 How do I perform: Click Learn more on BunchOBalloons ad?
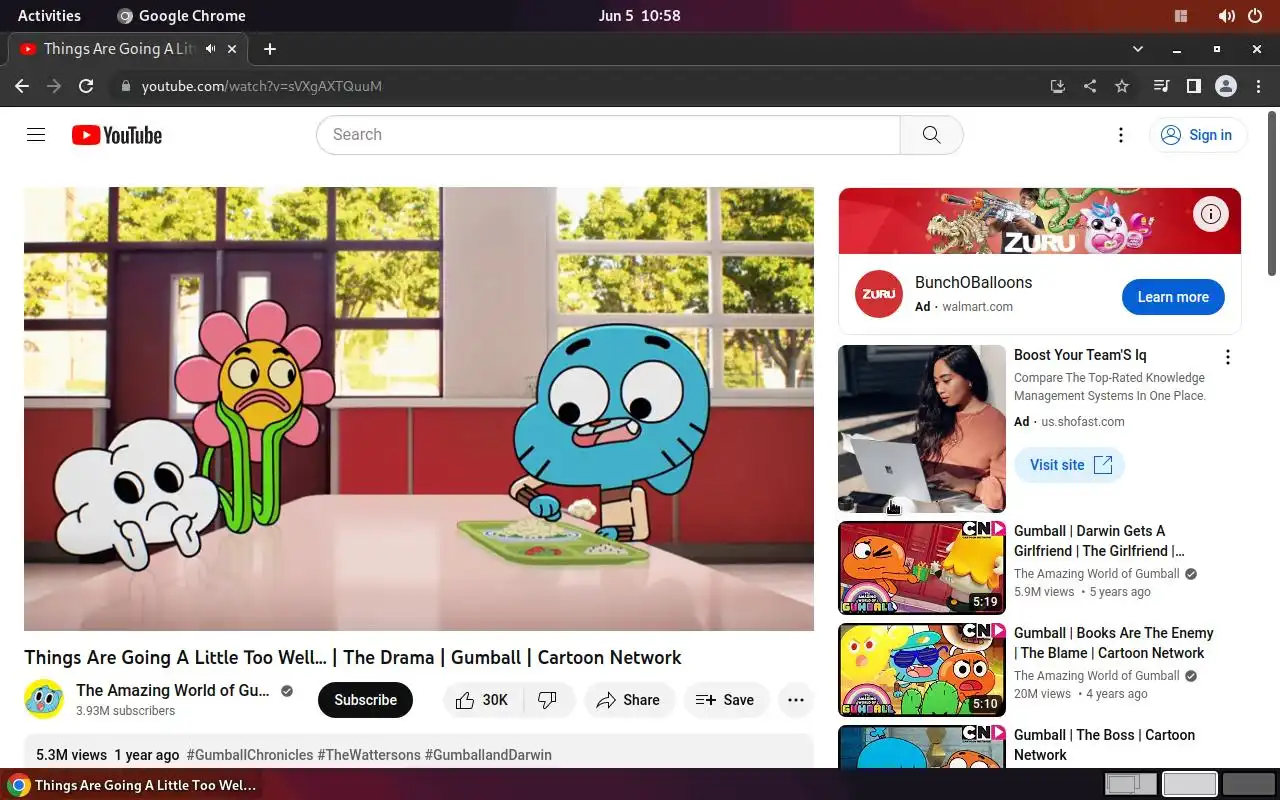click(x=1173, y=297)
